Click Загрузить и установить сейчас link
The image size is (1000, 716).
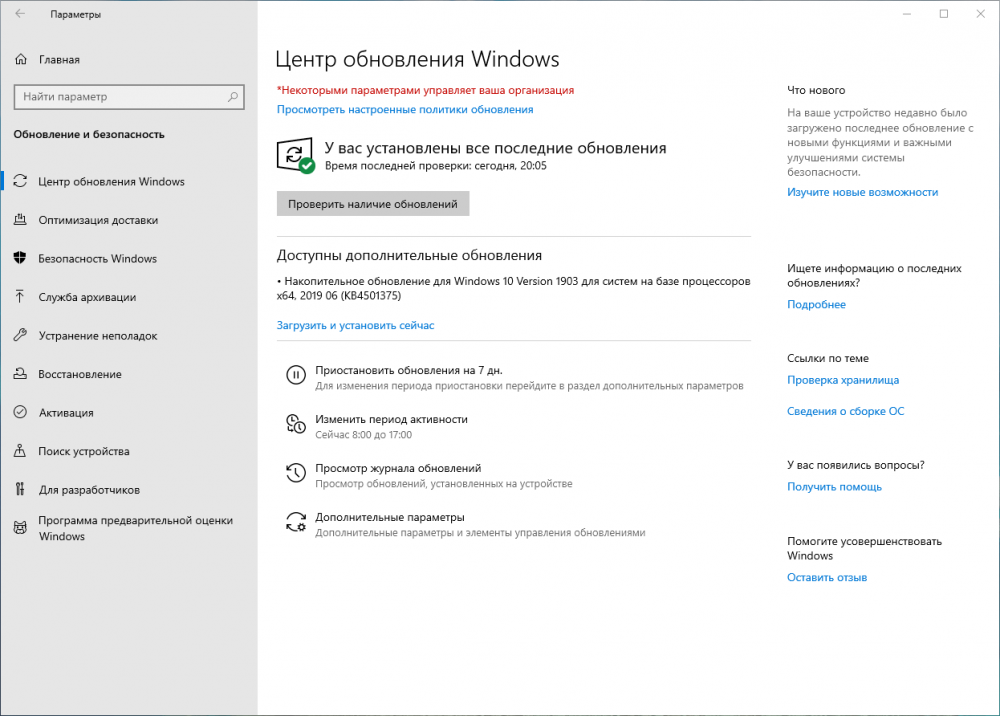click(355, 325)
